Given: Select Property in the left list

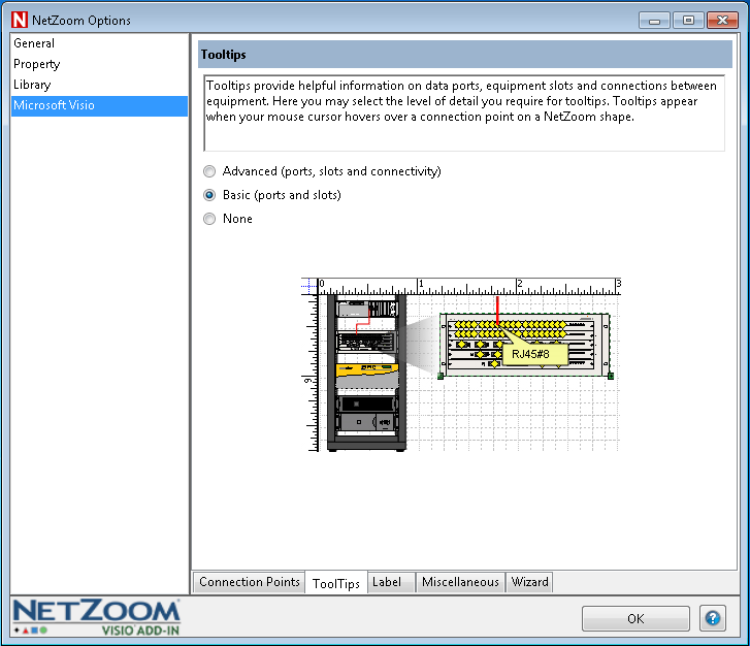Looking at the screenshot, I should point(99,64).
